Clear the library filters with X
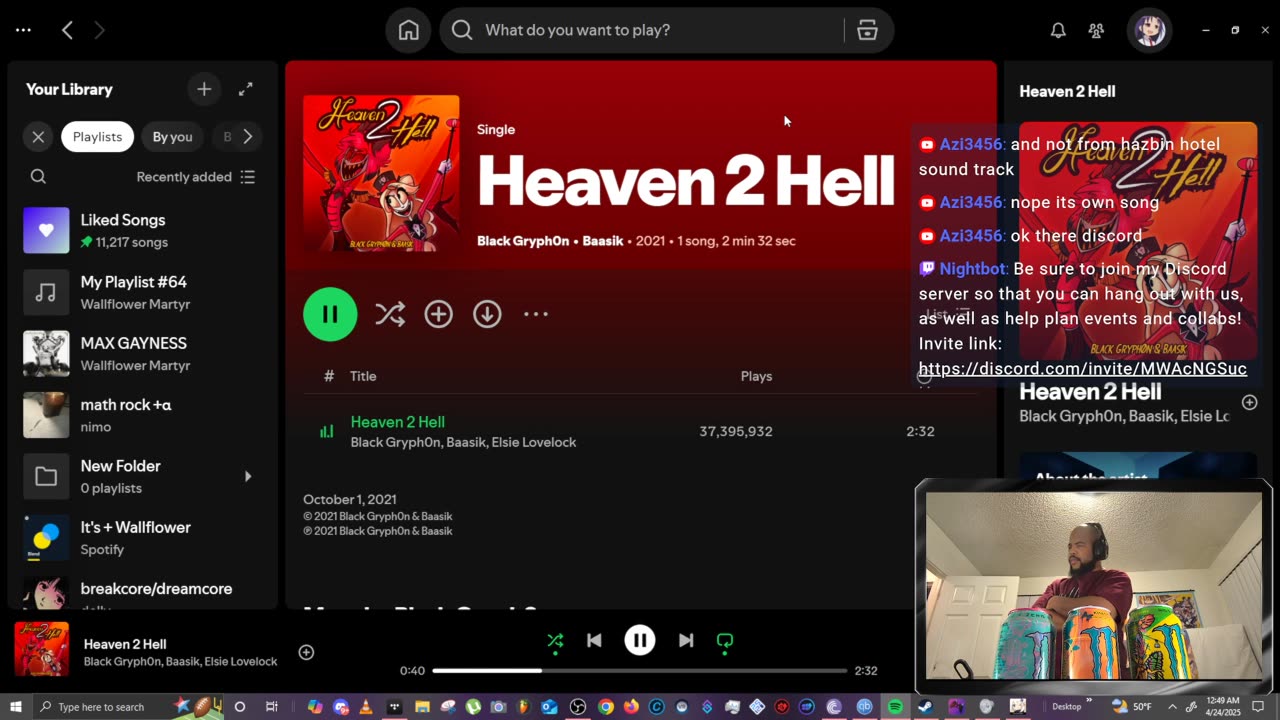1280x720 pixels. 38,137
